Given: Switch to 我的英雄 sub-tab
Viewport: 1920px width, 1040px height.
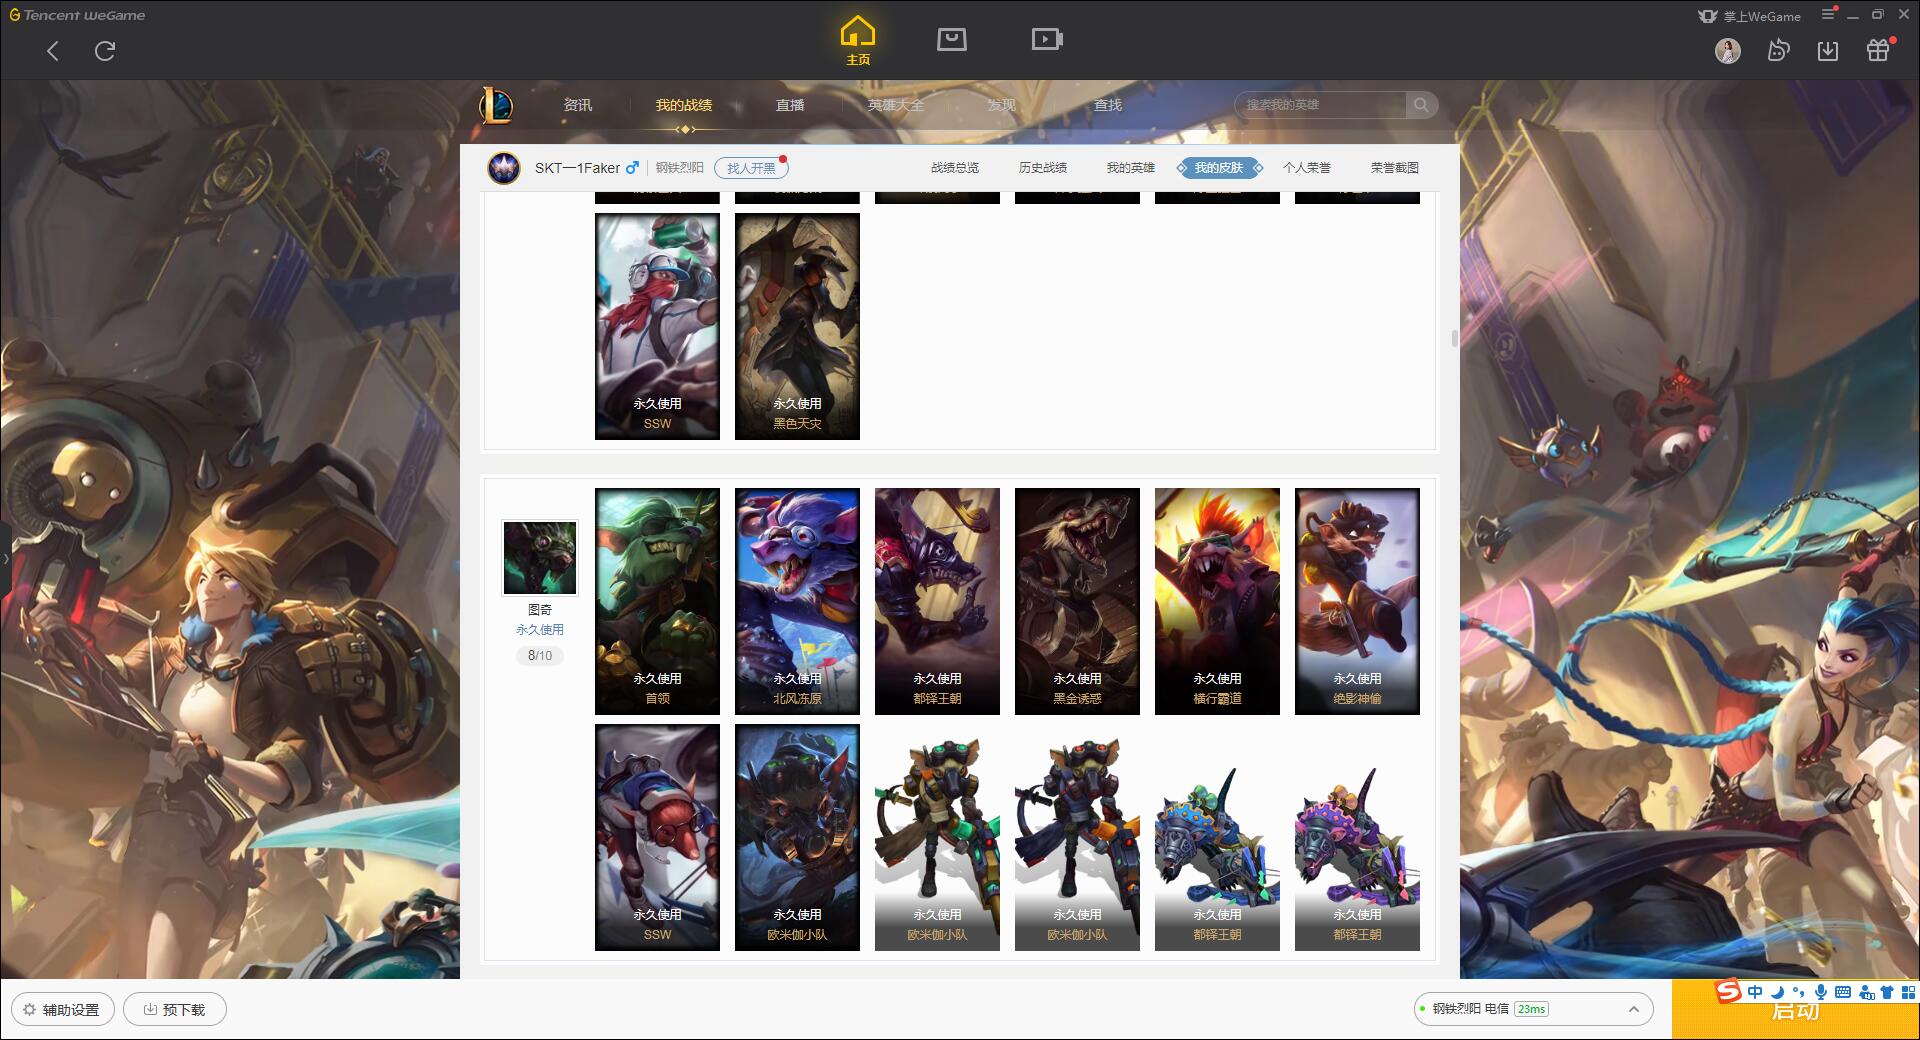Looking at the screenshot, I should (1131, 168).
